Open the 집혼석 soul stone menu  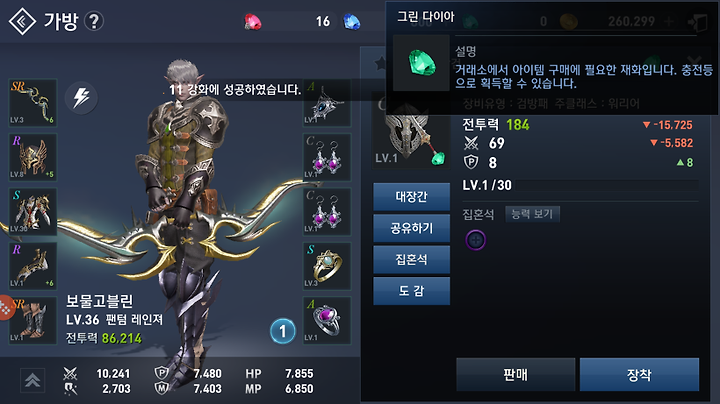point(411,260)
